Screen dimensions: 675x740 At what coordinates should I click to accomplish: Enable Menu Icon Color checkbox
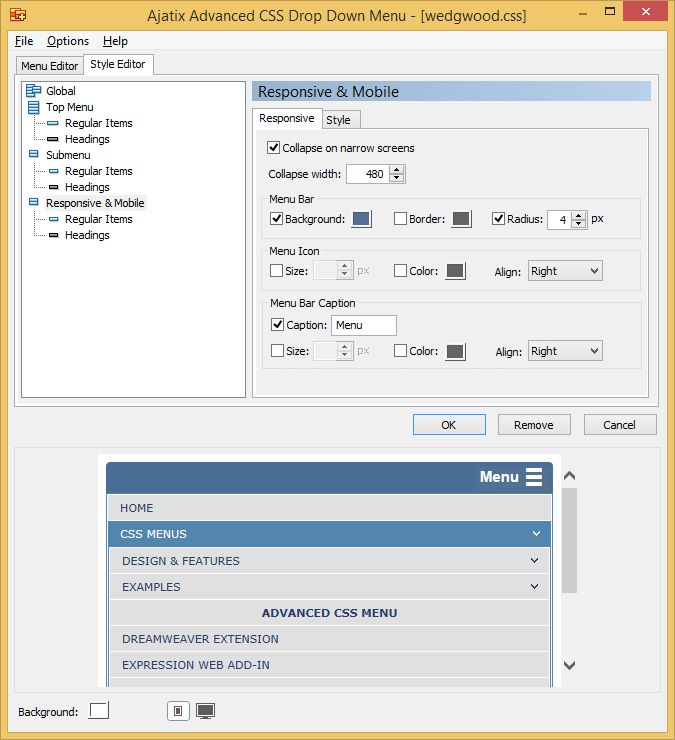400,270
